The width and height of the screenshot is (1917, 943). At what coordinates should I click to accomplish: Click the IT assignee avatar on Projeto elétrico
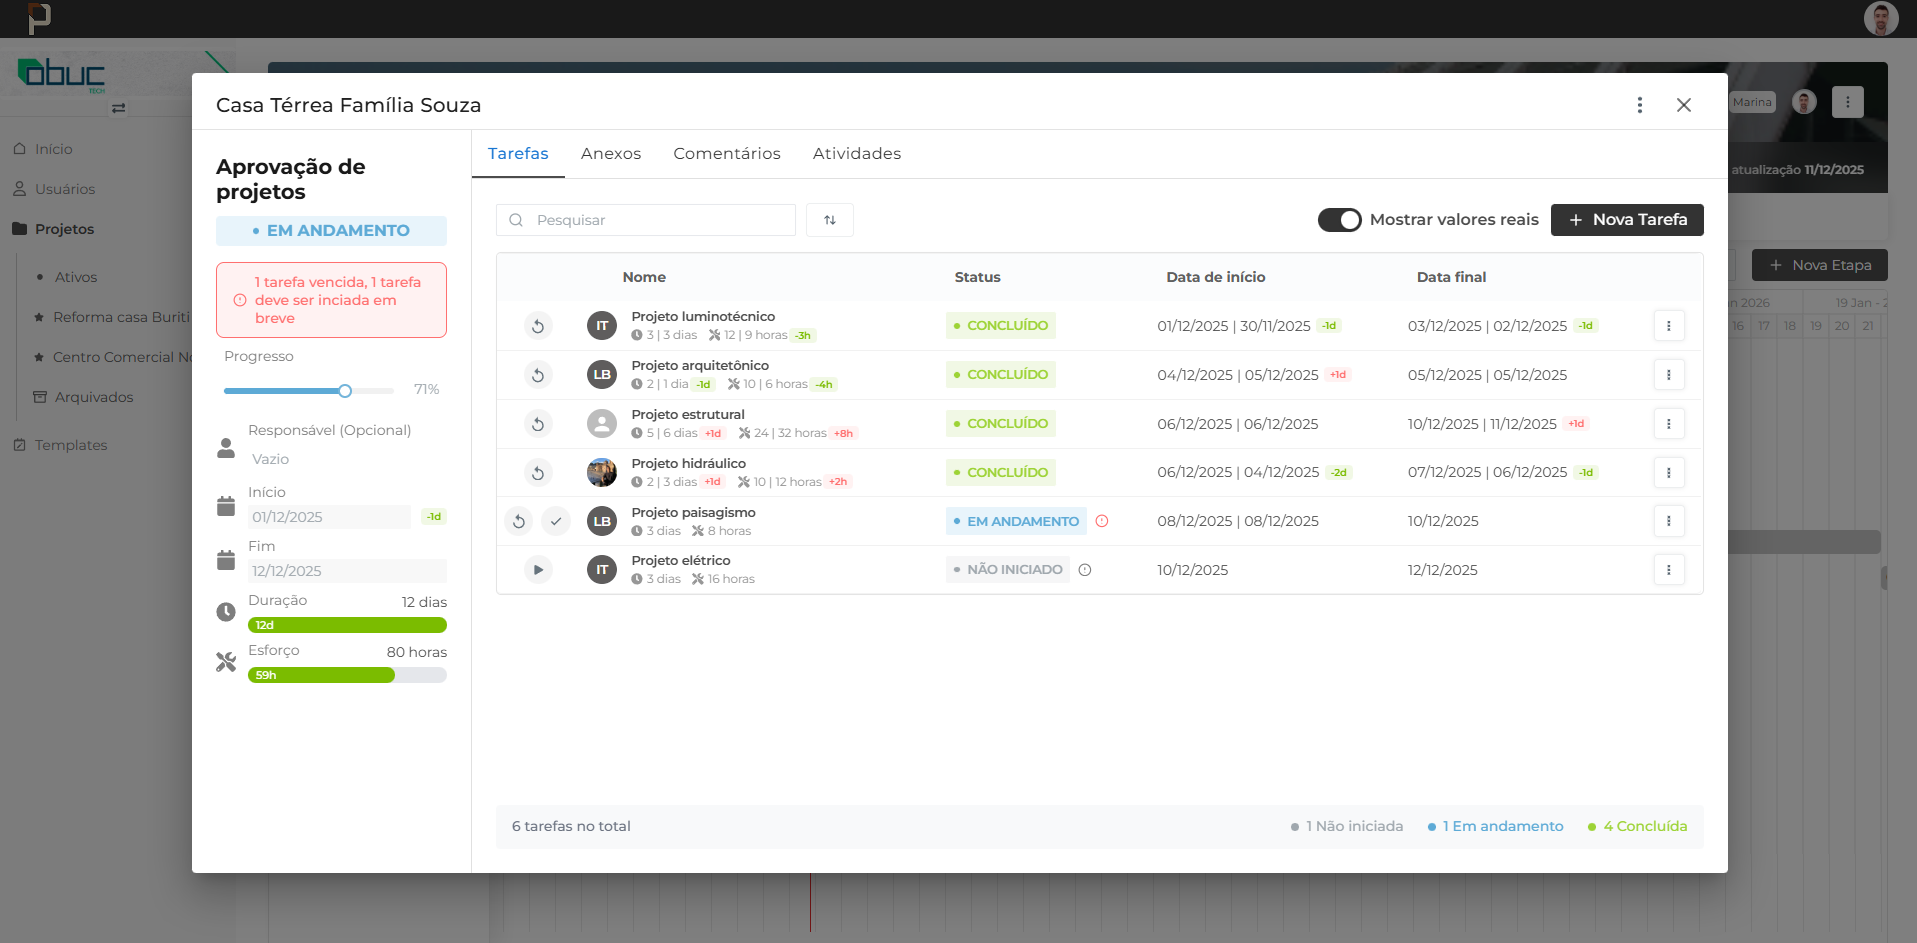[602, 570]
